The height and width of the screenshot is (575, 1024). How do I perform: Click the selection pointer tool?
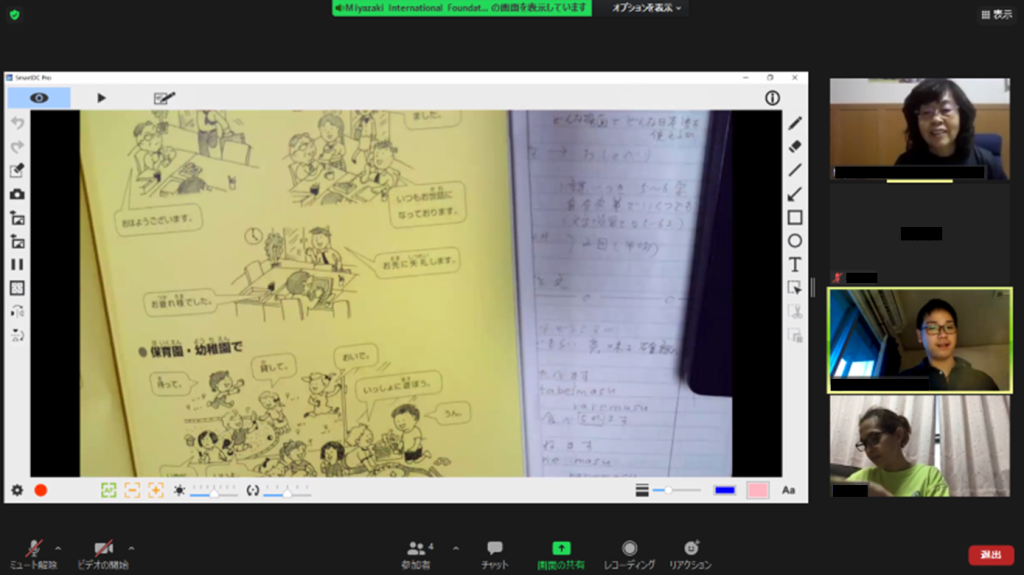click(795, 288)
